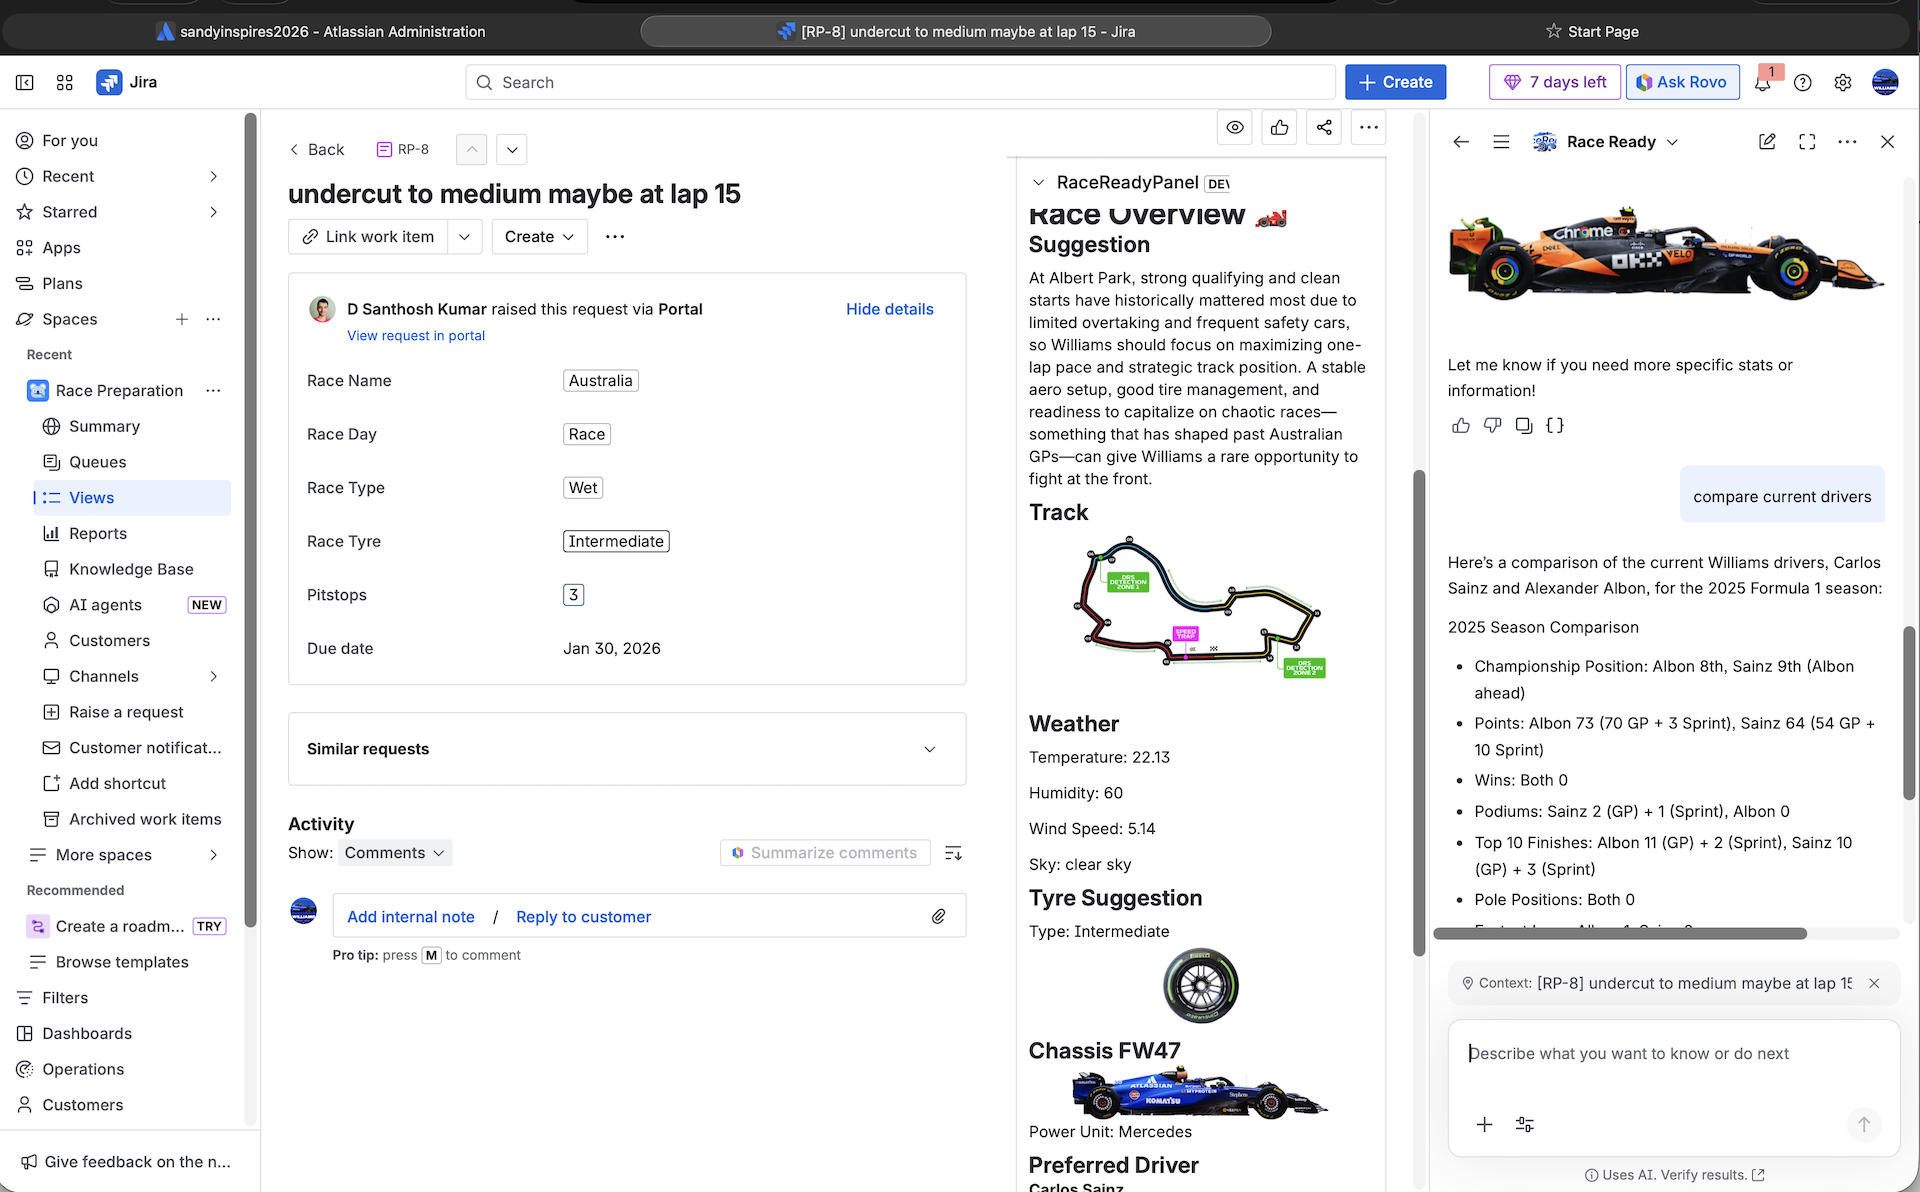The image size is (1920, 1192).
Task: Open the Comments show dropdown
Action: coord(395,853)
